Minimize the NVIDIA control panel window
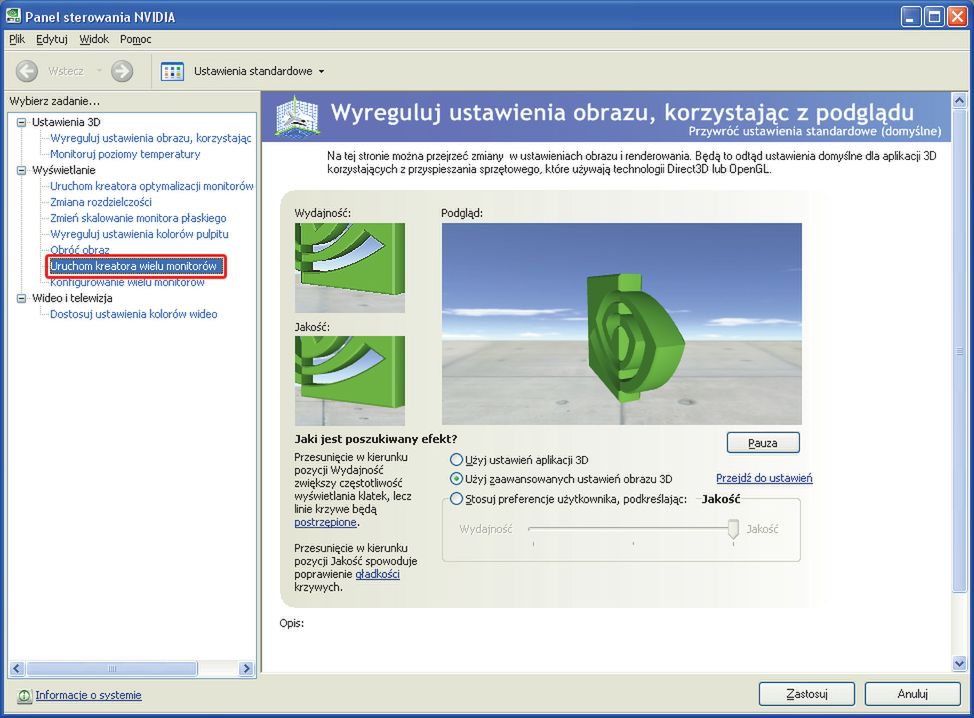 coord(911,17)
